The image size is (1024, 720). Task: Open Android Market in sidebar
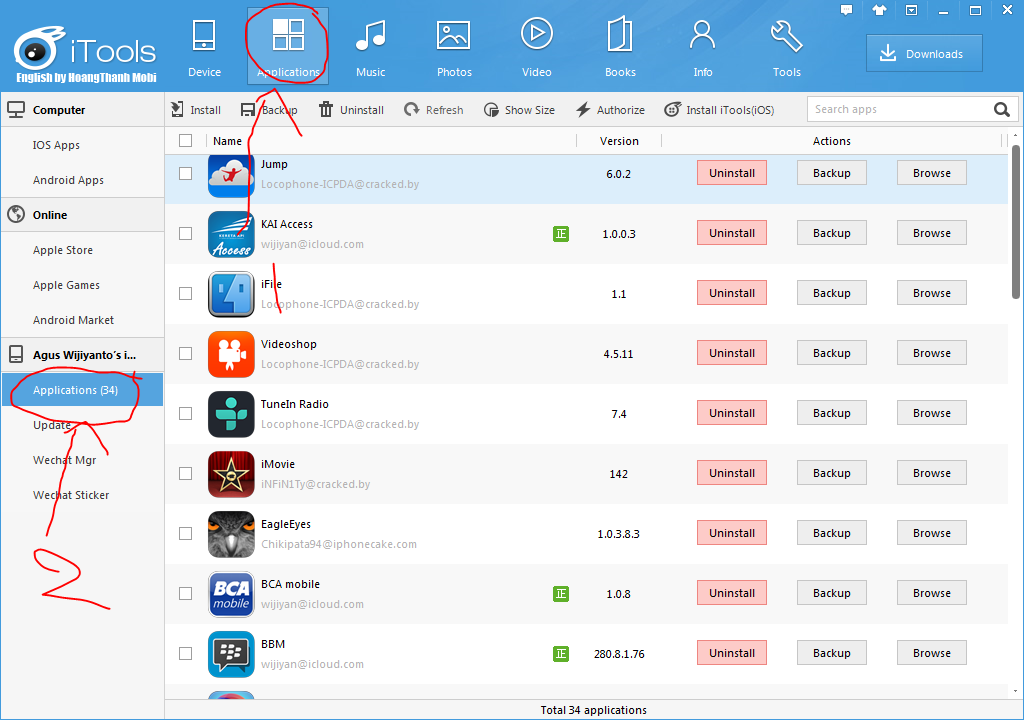(73, 320)
